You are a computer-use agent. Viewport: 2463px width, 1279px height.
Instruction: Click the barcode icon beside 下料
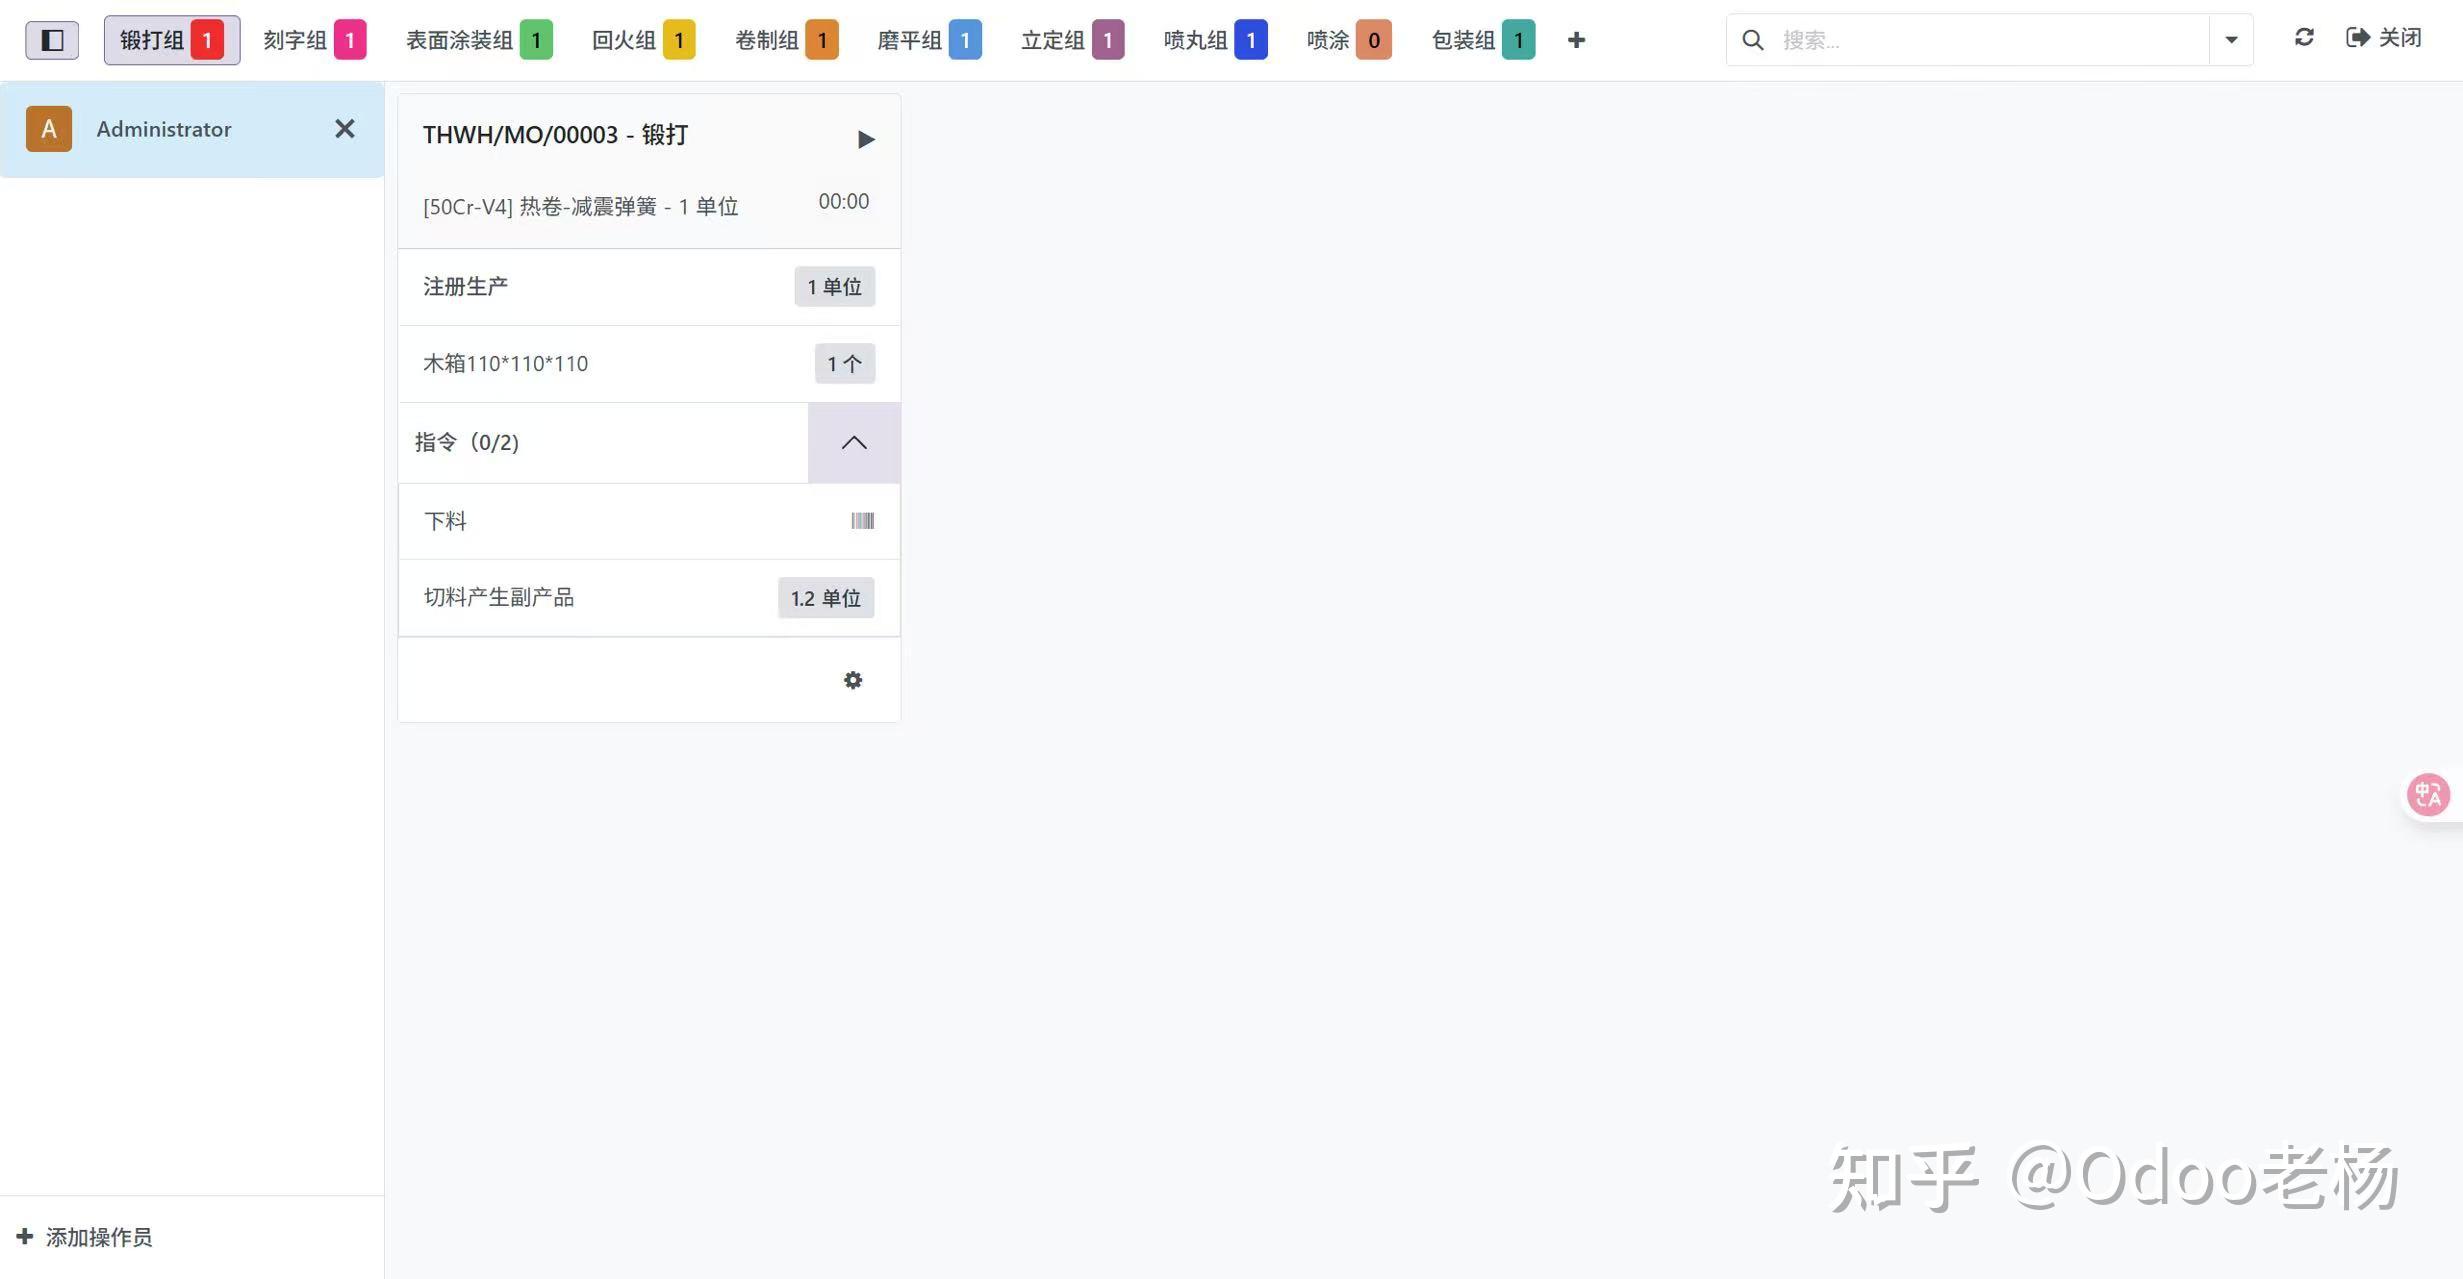862,521
